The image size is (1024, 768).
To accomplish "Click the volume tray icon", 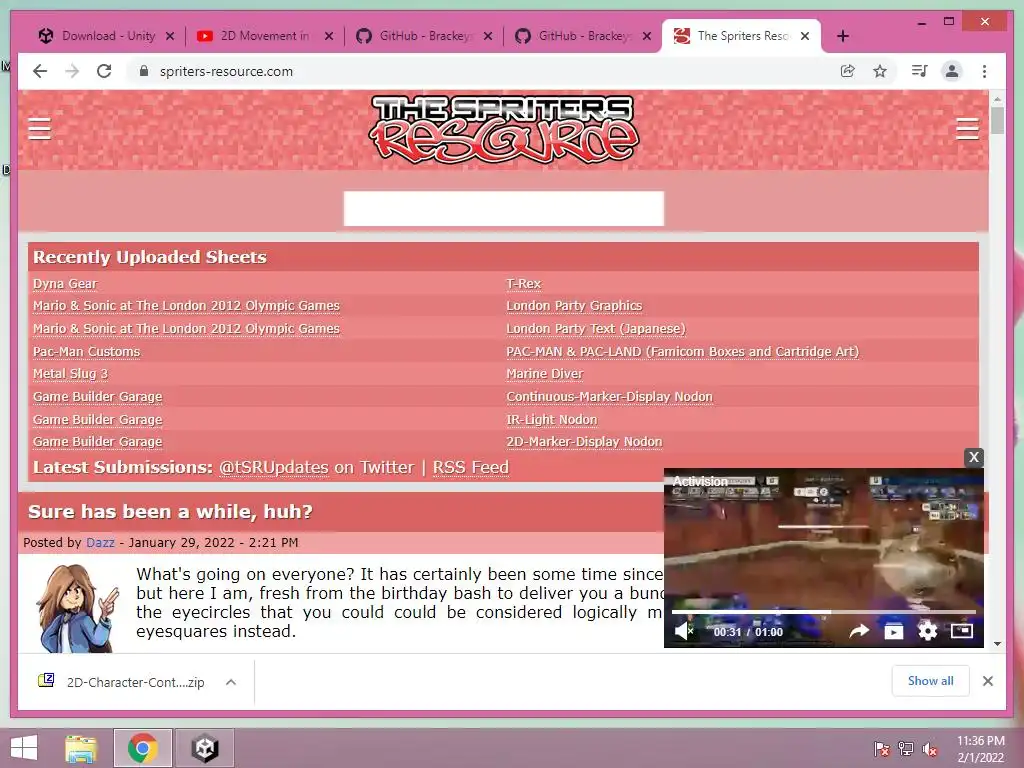I will (930, 748).
